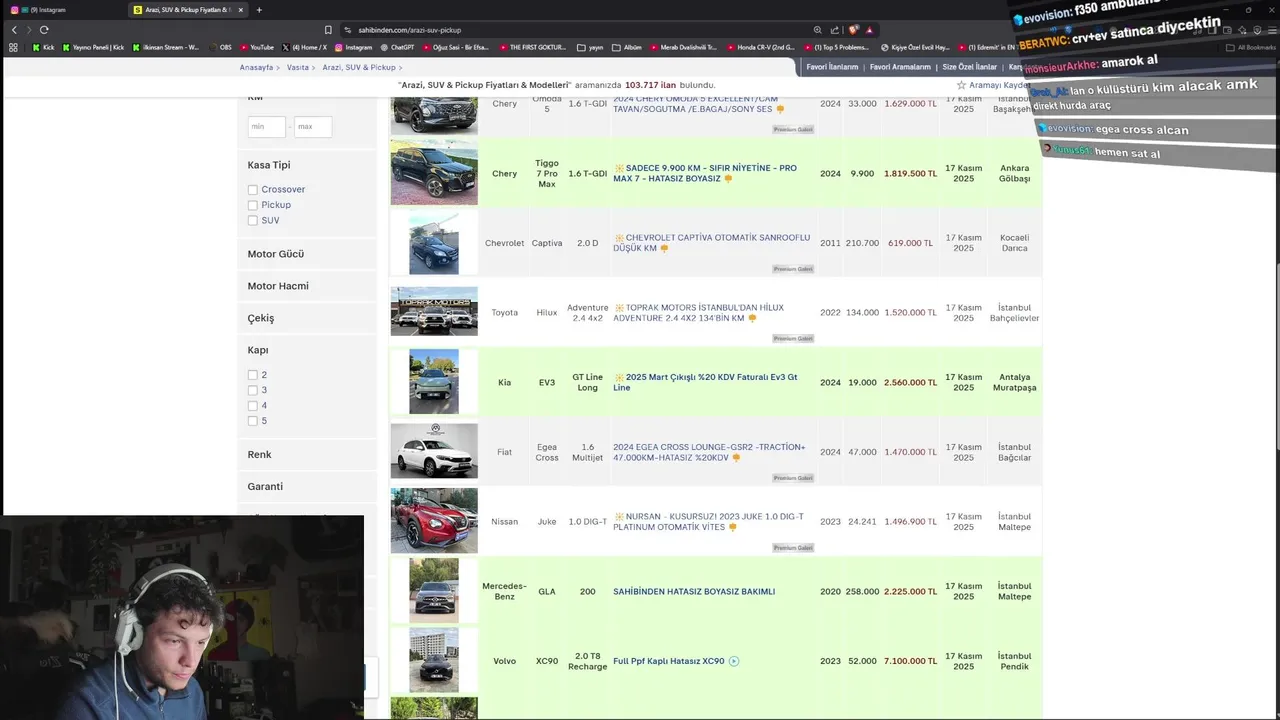
Task: Open the Chevrolet Captiva Otomatik Sanrooflu listing
Action: pos(711,243)
